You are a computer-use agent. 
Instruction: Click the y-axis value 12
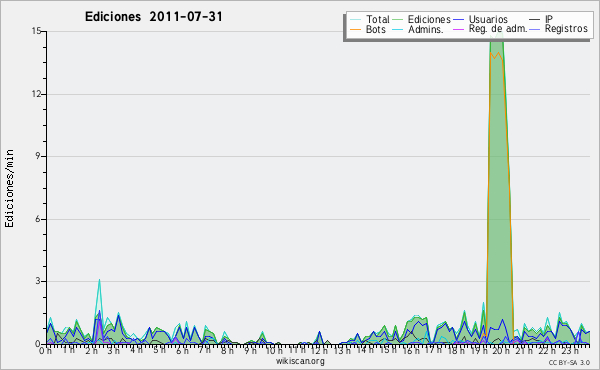[36, 94]
